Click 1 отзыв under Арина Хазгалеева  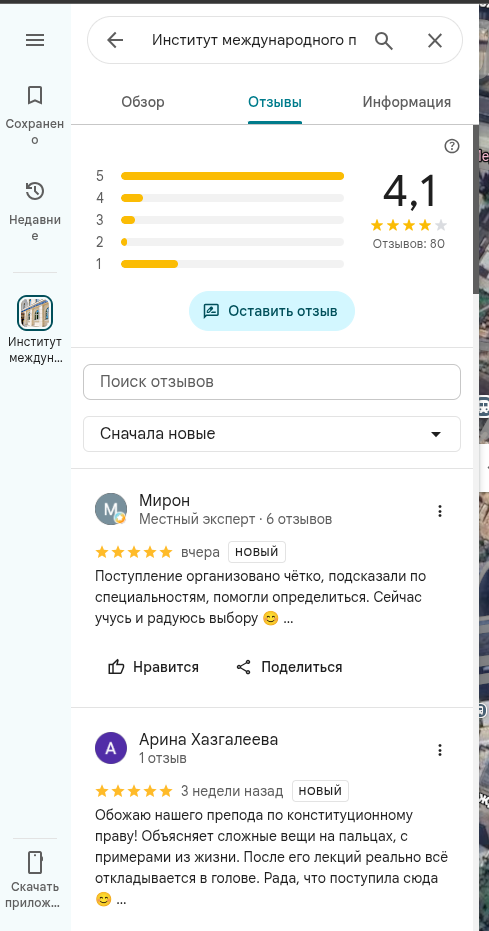tap(163, 758)
